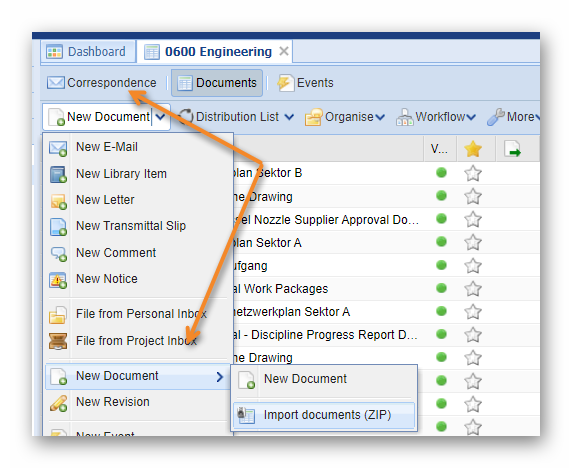The height and width of the screenshot is (468, 572).
Task: Open the netzwerkplan Sektor A document
Action: pos(292,312)
